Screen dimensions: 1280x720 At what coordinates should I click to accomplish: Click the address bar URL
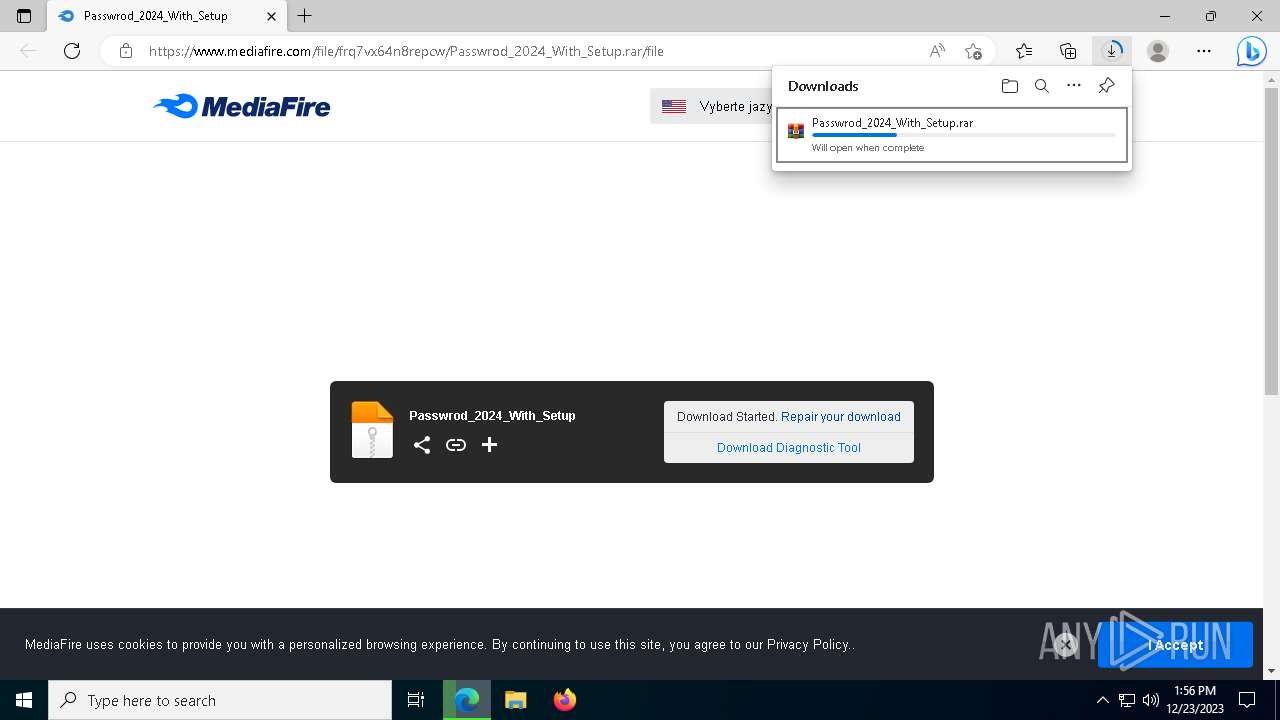(x=406, y=51)
